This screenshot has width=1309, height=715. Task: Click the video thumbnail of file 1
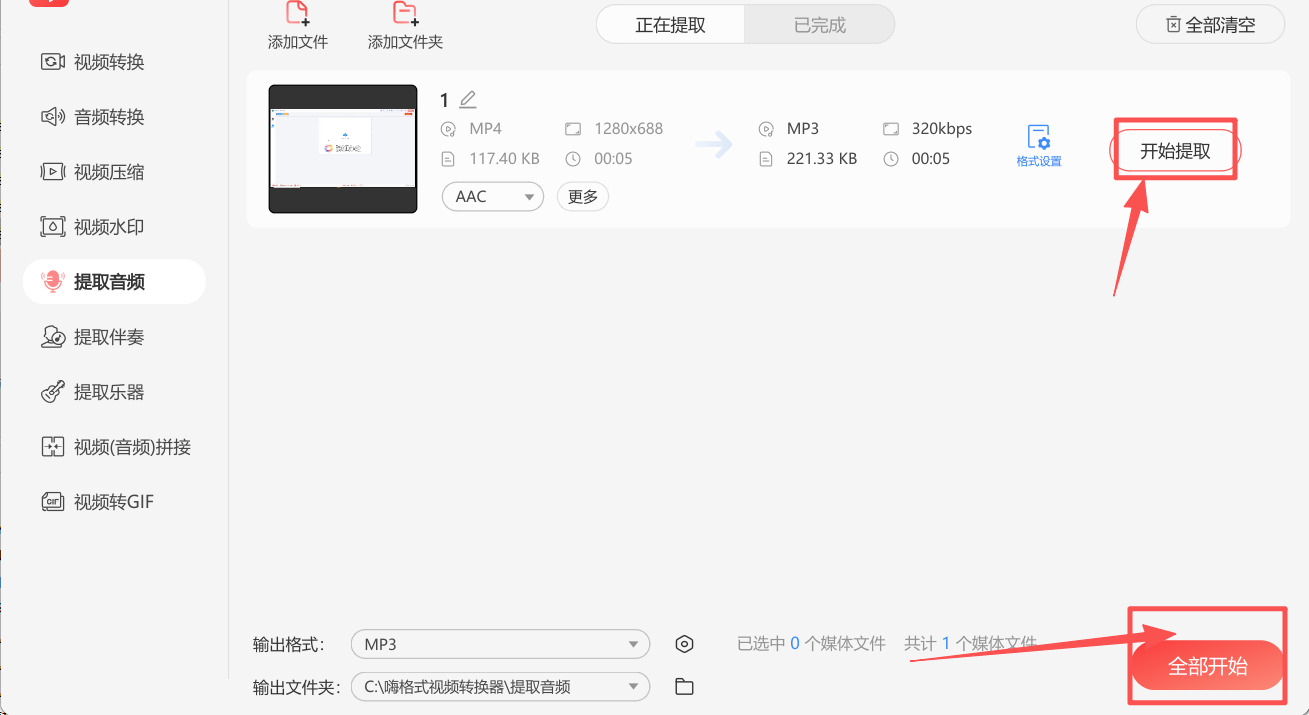click(343, 149)
